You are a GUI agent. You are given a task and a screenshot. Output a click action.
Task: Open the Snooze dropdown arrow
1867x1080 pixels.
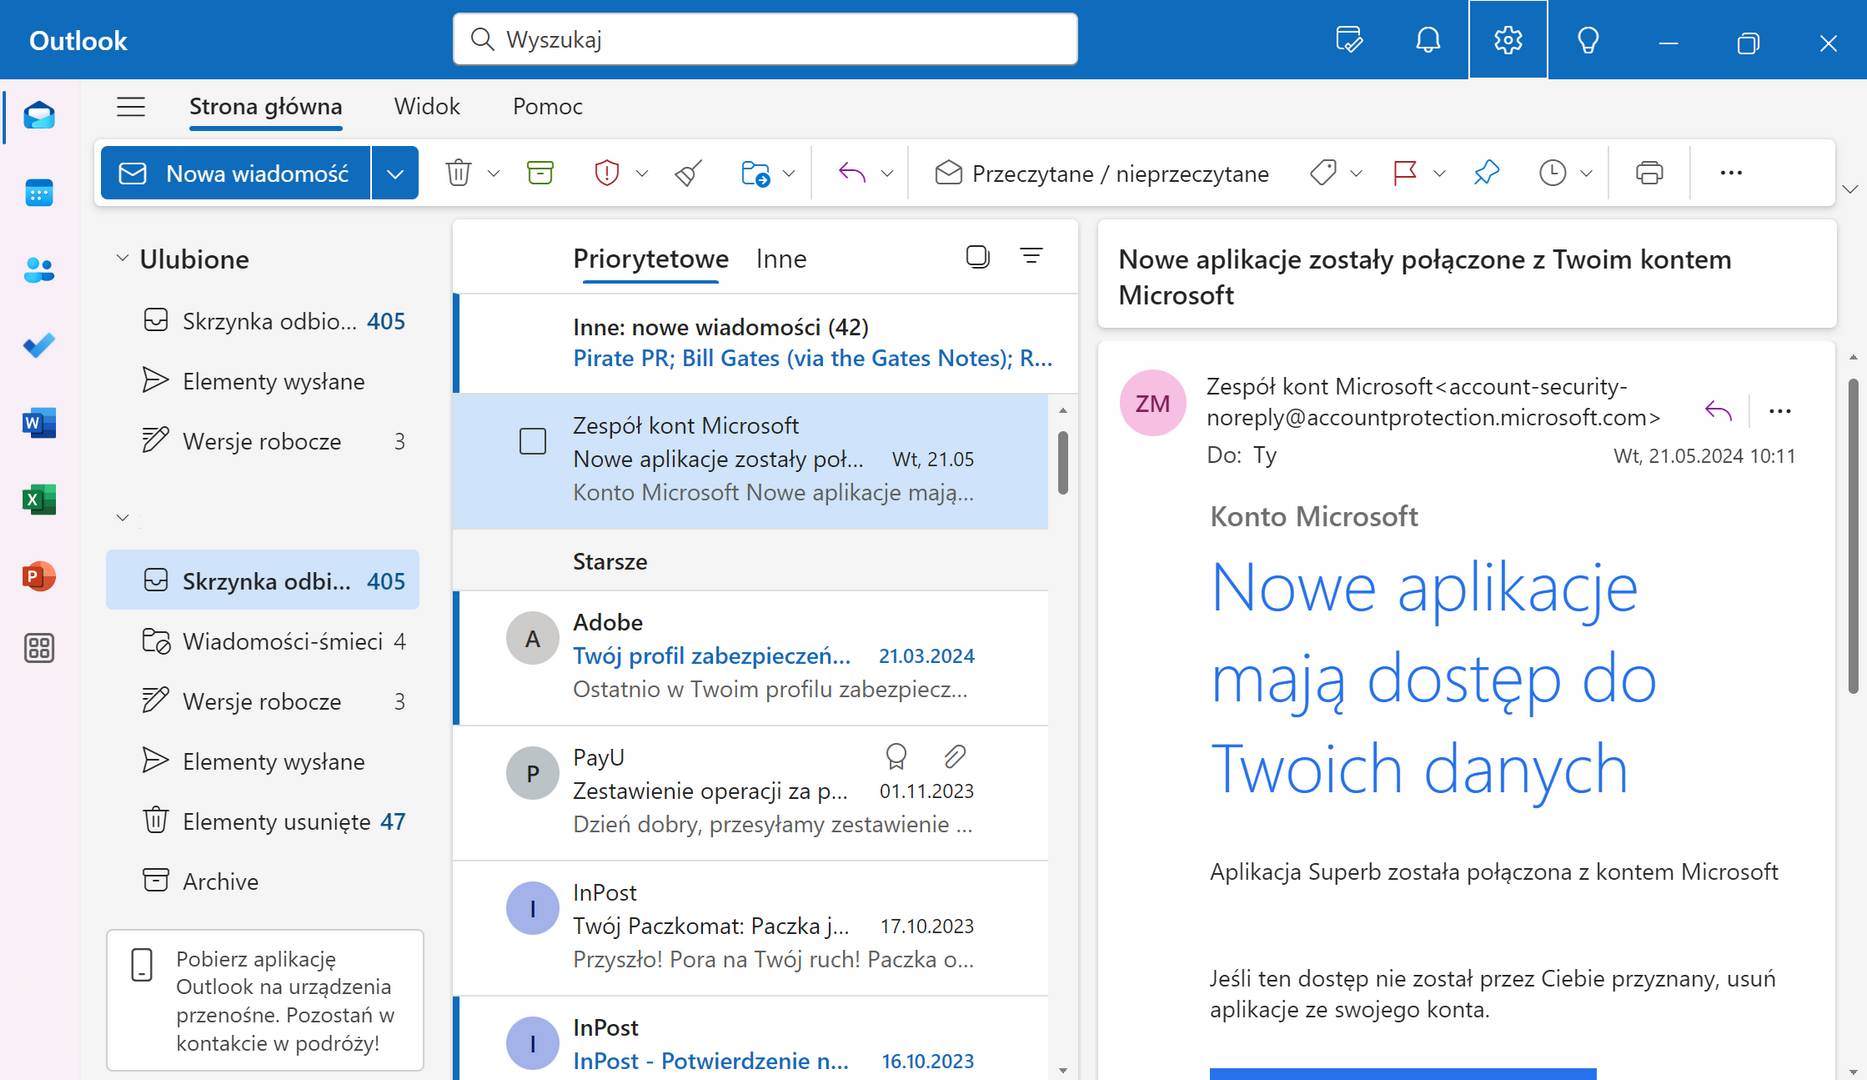pos(1586,174)
